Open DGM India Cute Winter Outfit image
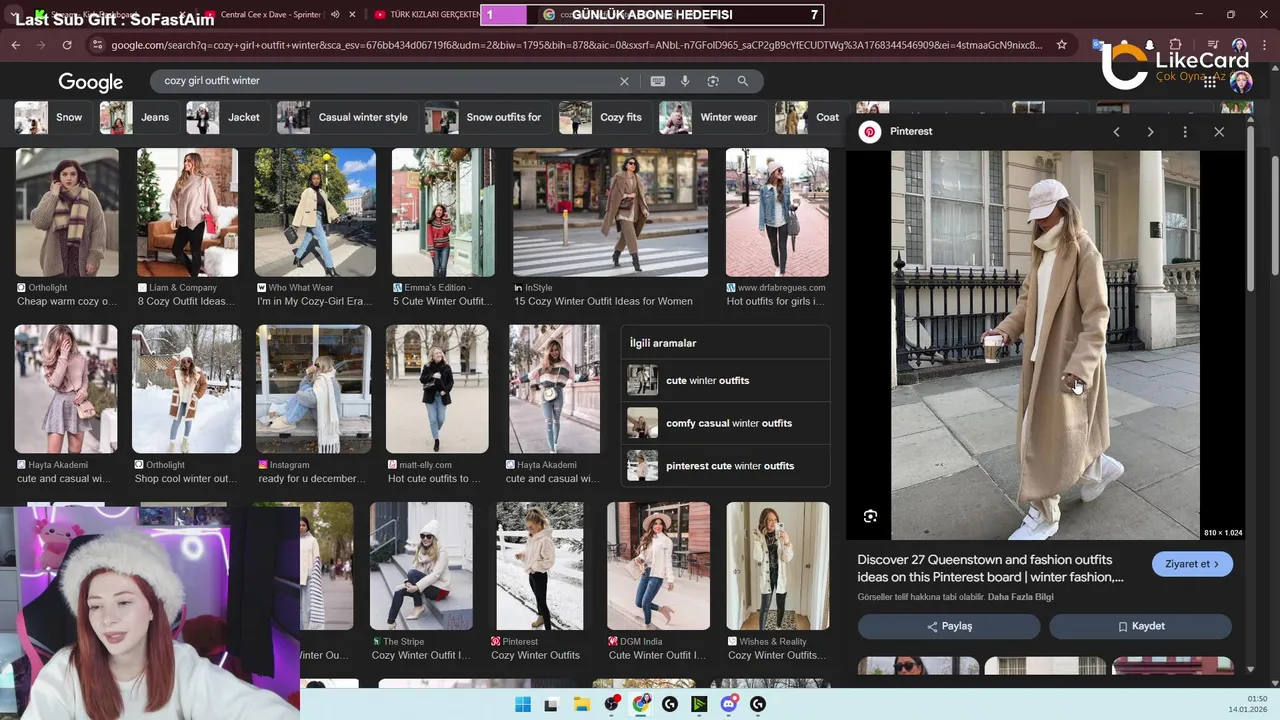1280x720 pixels. click(658, 566)
